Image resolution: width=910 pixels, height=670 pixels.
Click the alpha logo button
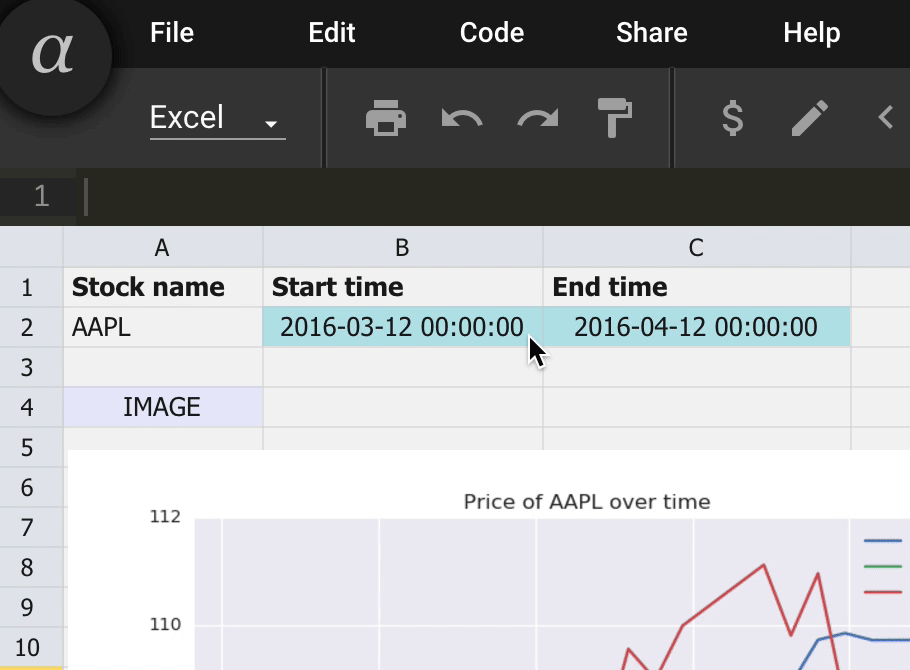coord(53,53)
